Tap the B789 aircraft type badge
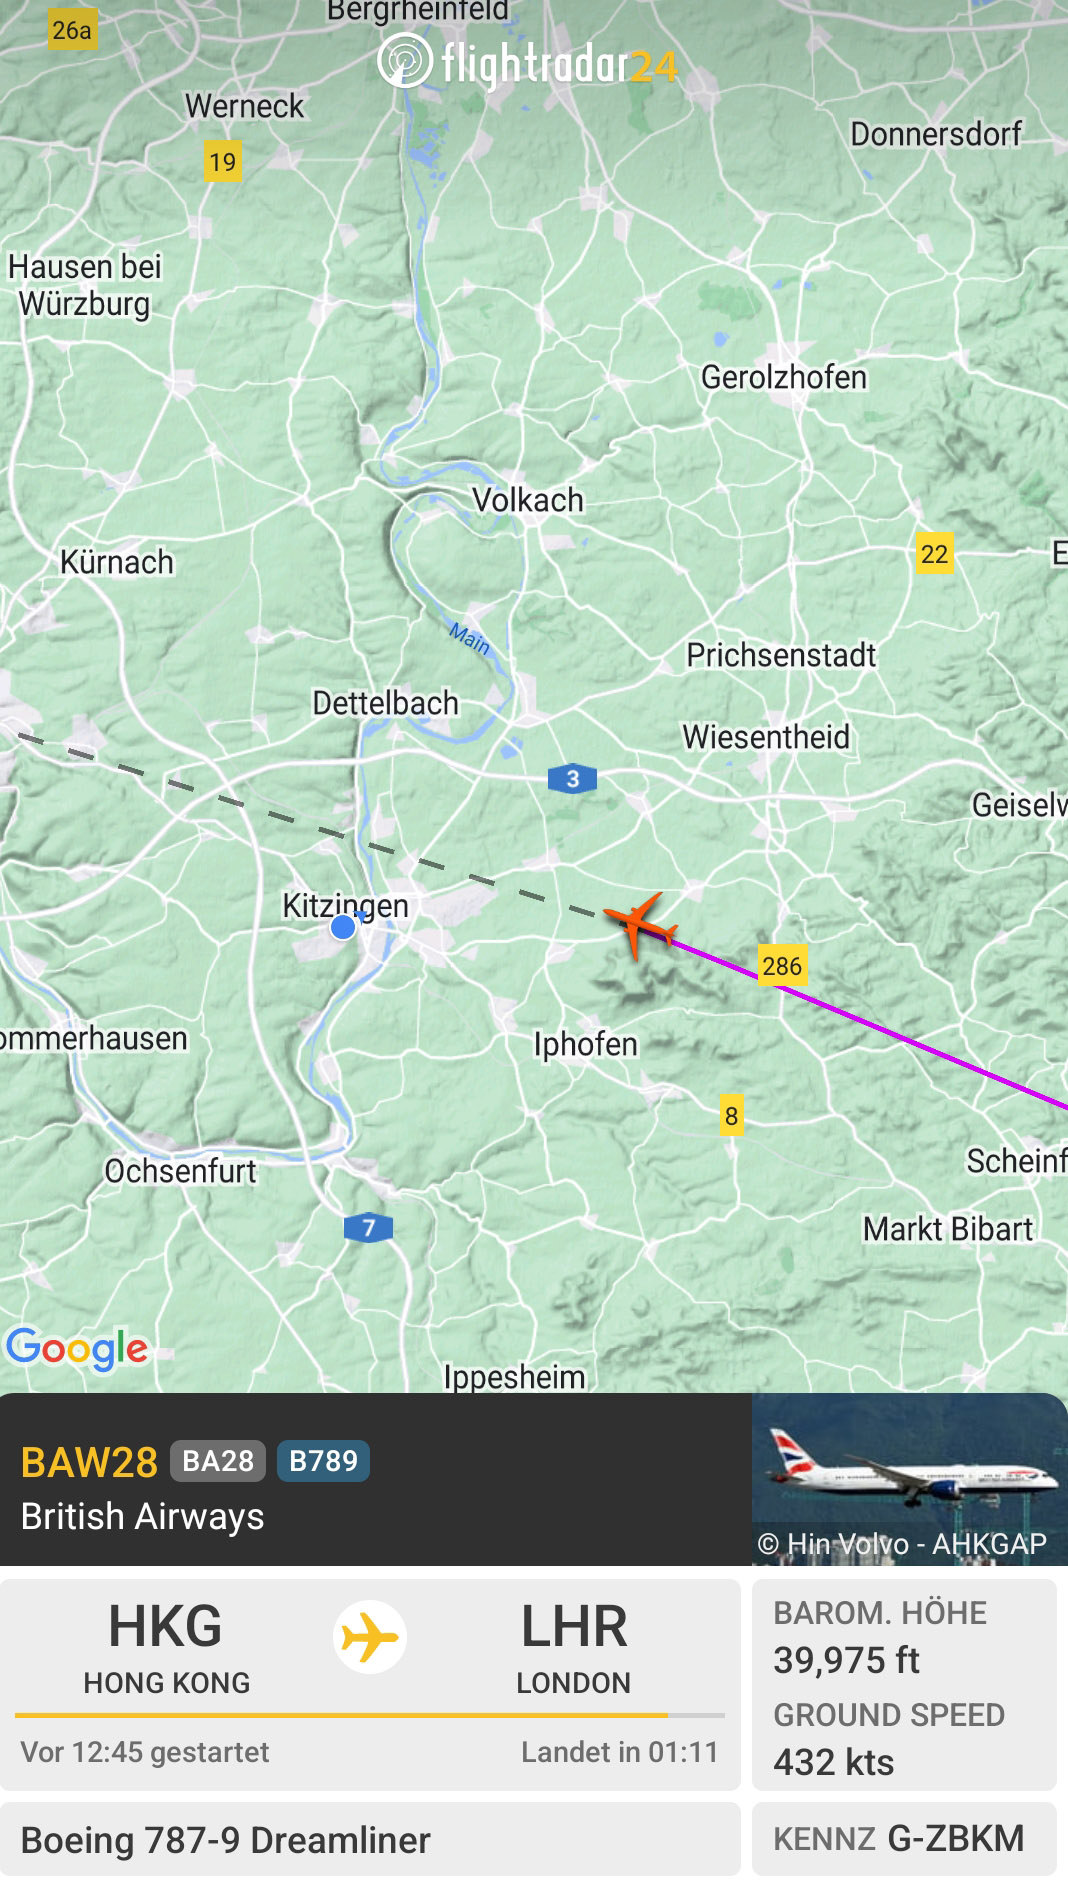 (323, 1461)
